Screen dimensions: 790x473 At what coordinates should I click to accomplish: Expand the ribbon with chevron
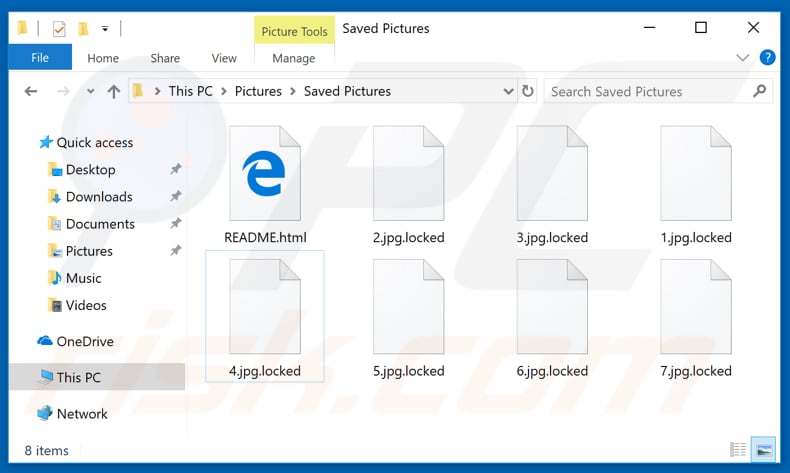[742, 58]
